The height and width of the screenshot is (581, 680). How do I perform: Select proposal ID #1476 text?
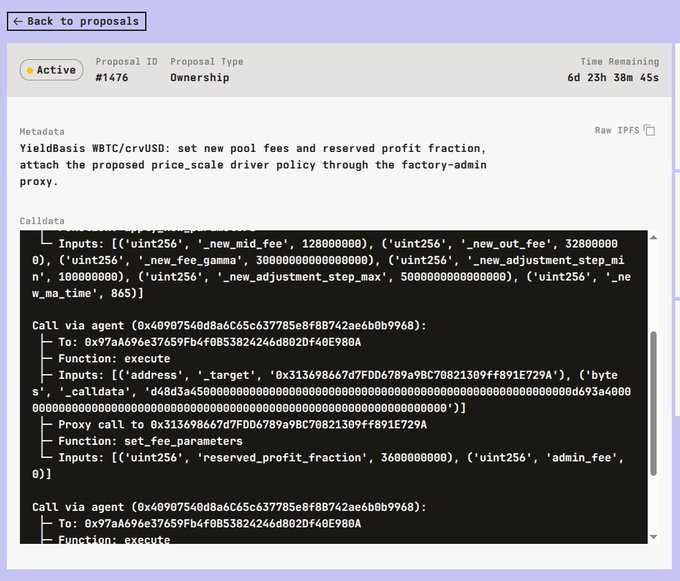[x=112, y=78]
